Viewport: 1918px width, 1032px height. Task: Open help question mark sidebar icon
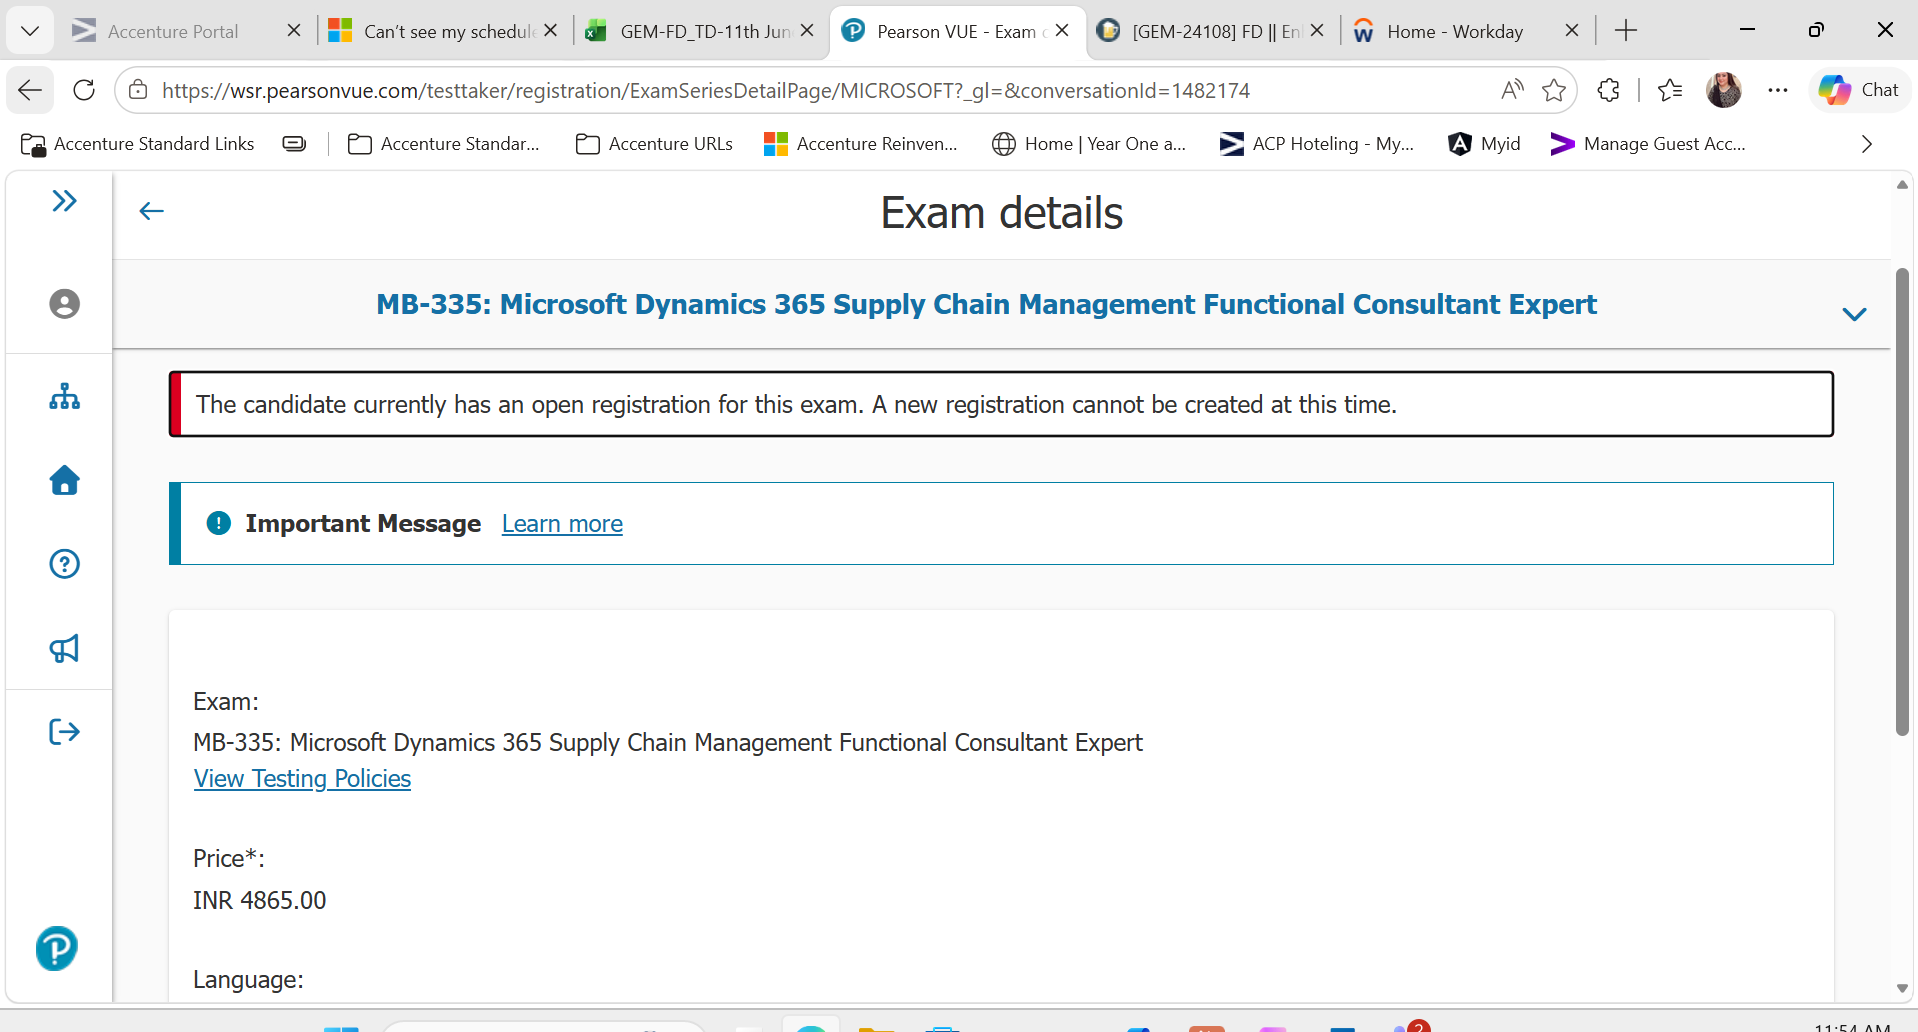coord(65,564)
